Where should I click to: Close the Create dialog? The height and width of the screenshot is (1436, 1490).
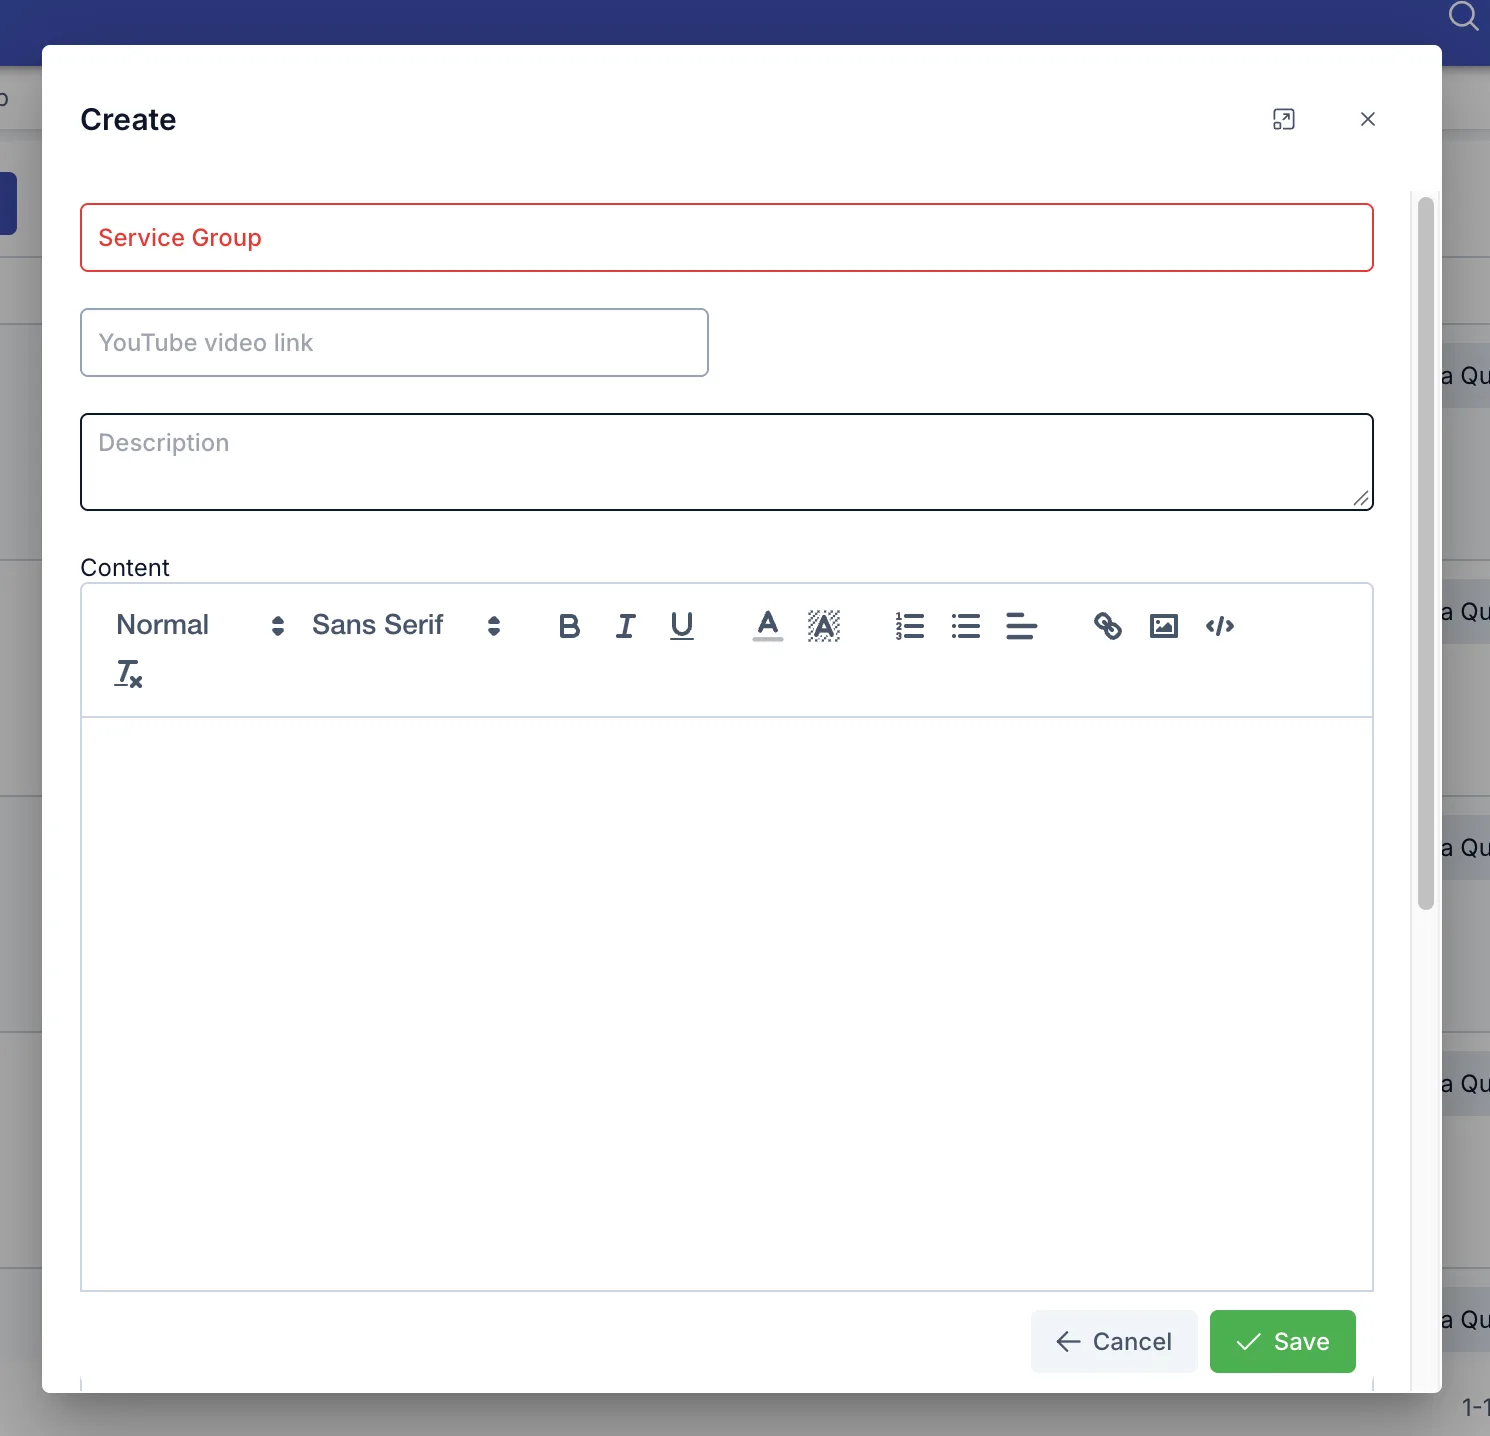1368,120
